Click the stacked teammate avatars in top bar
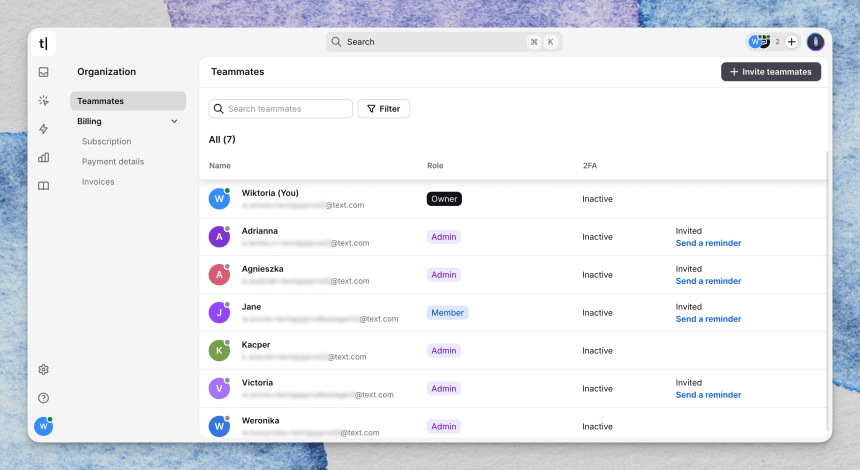Screen dimensions: 860x470 [x=760, y=42]
